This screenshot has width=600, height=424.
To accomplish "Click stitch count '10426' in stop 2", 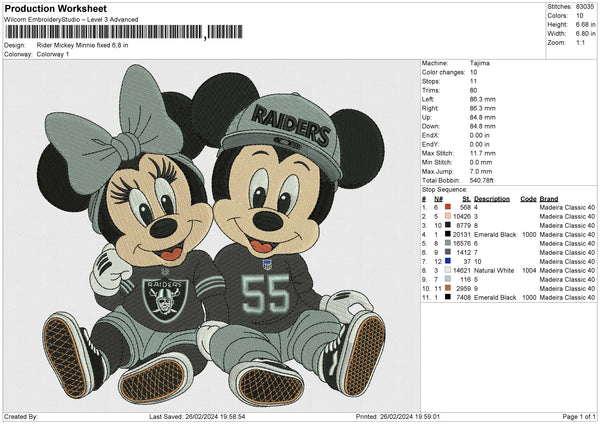I will coord(462,217).
